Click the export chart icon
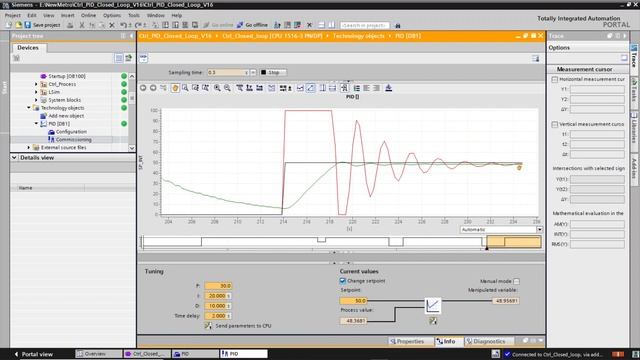Image resolution: width=640 pixels, height=360 pixels. tap(389, 88)
